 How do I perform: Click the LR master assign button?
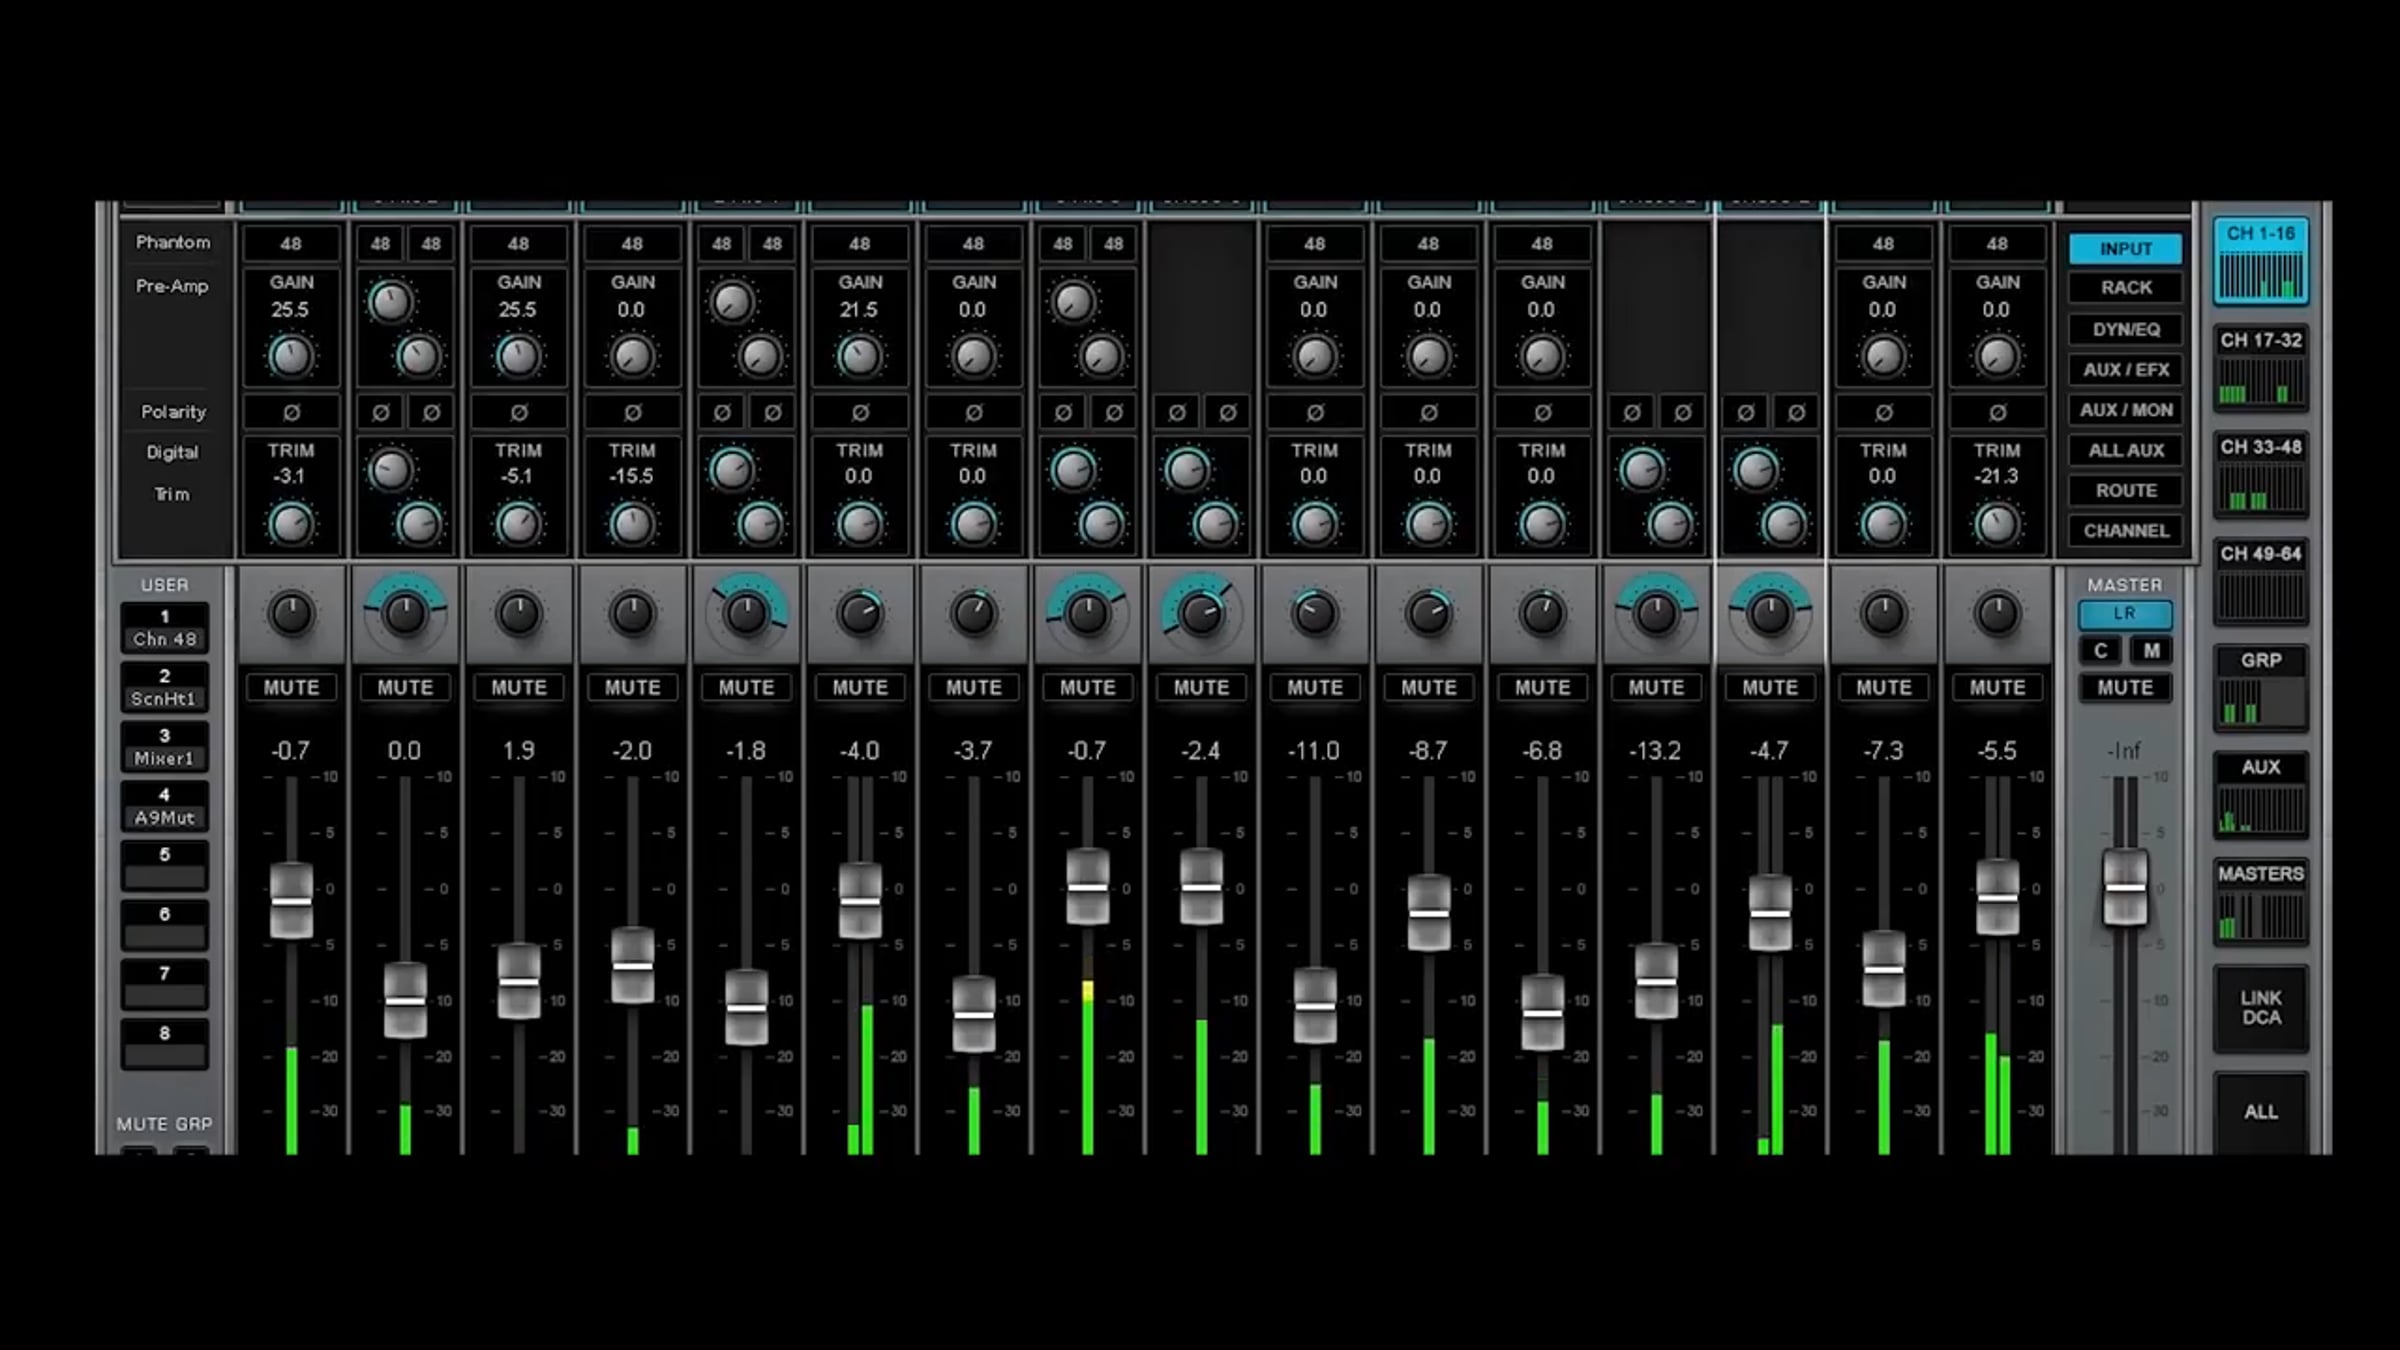(2125, 614)
